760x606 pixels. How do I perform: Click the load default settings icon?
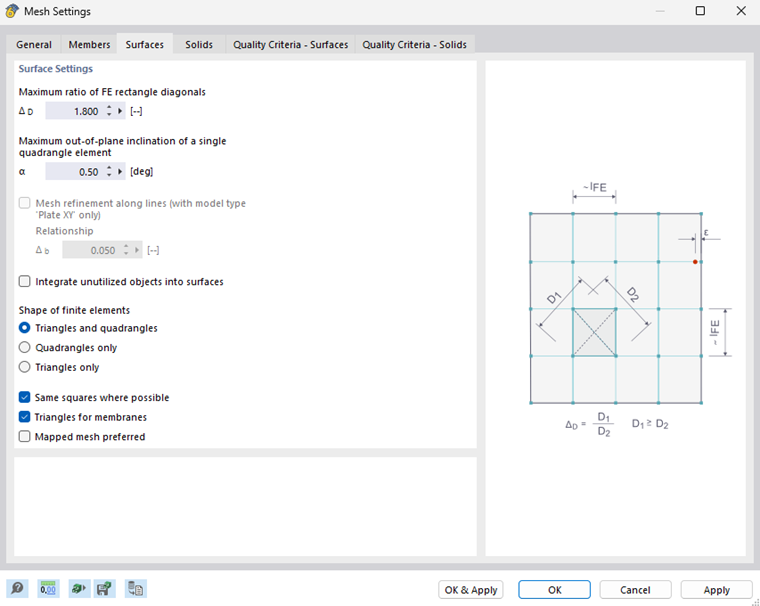tap(79, 589)
